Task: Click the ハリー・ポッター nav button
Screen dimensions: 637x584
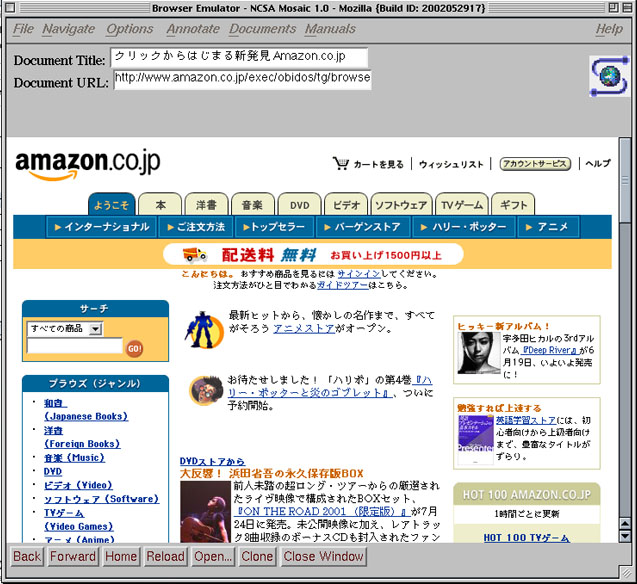Action: [464, 227]
